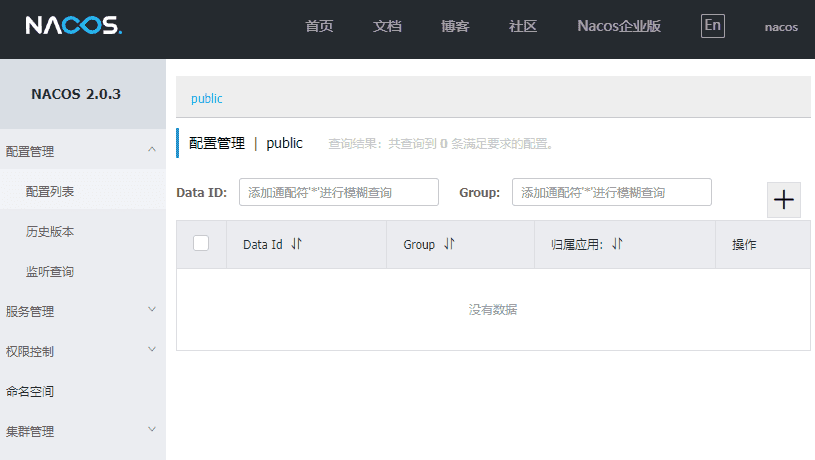Open the 文档 link in top navigation
Screen dimensions: 815x460
(x=387, y=27)
